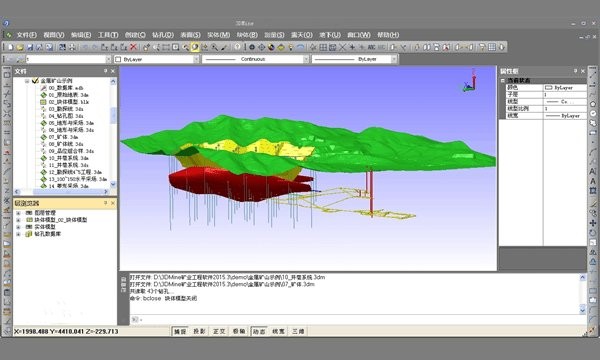Click the Save floppy disk icon
This screenshot has height=360, width=600.
(29, 47)
